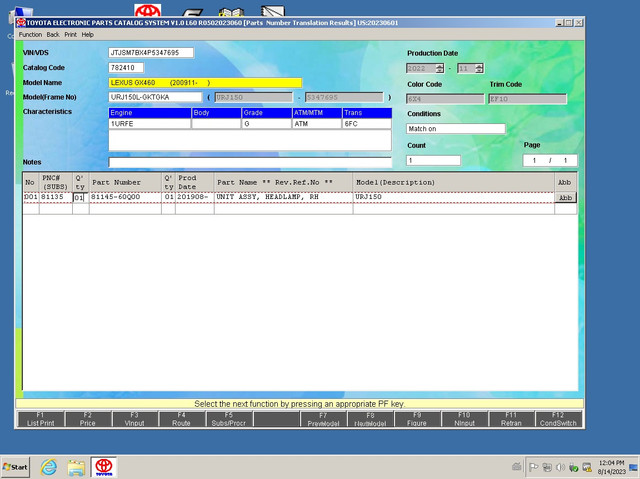Click the Abb button in row 001
640x479 pixels.
pyautogui.click(x=565, y=197)
